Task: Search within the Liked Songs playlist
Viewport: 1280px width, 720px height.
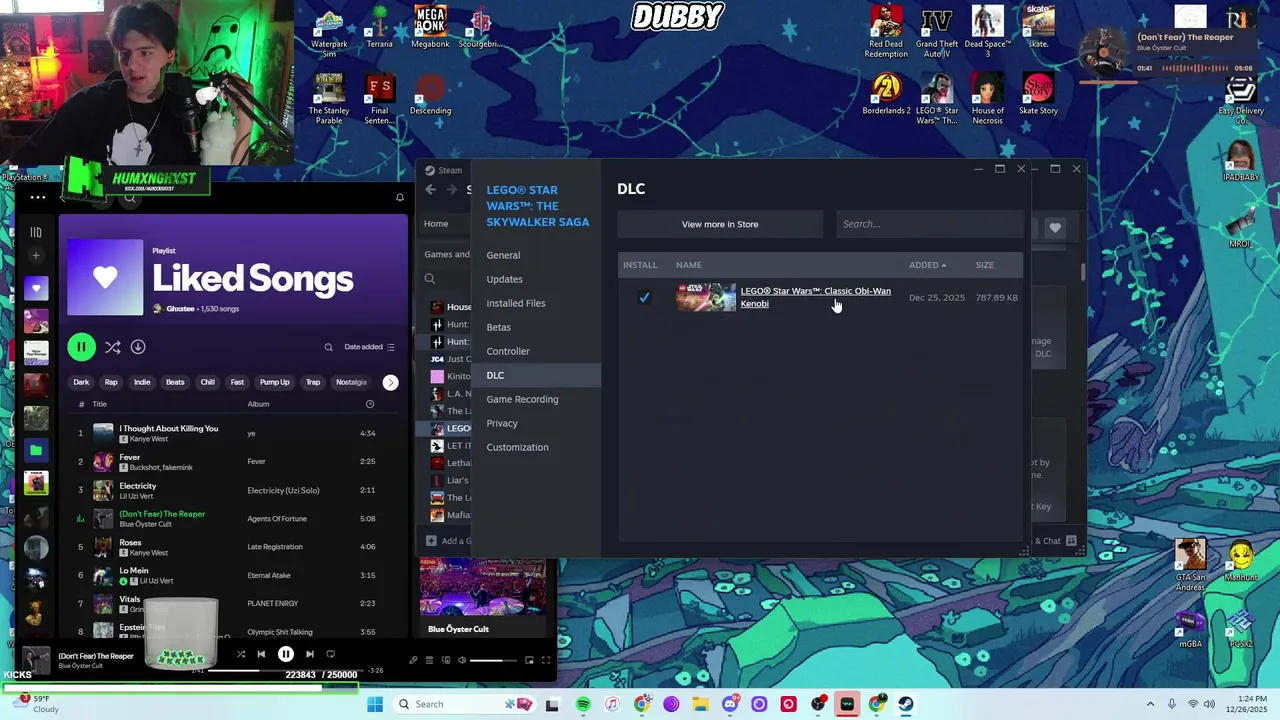Action: (328, 347)
